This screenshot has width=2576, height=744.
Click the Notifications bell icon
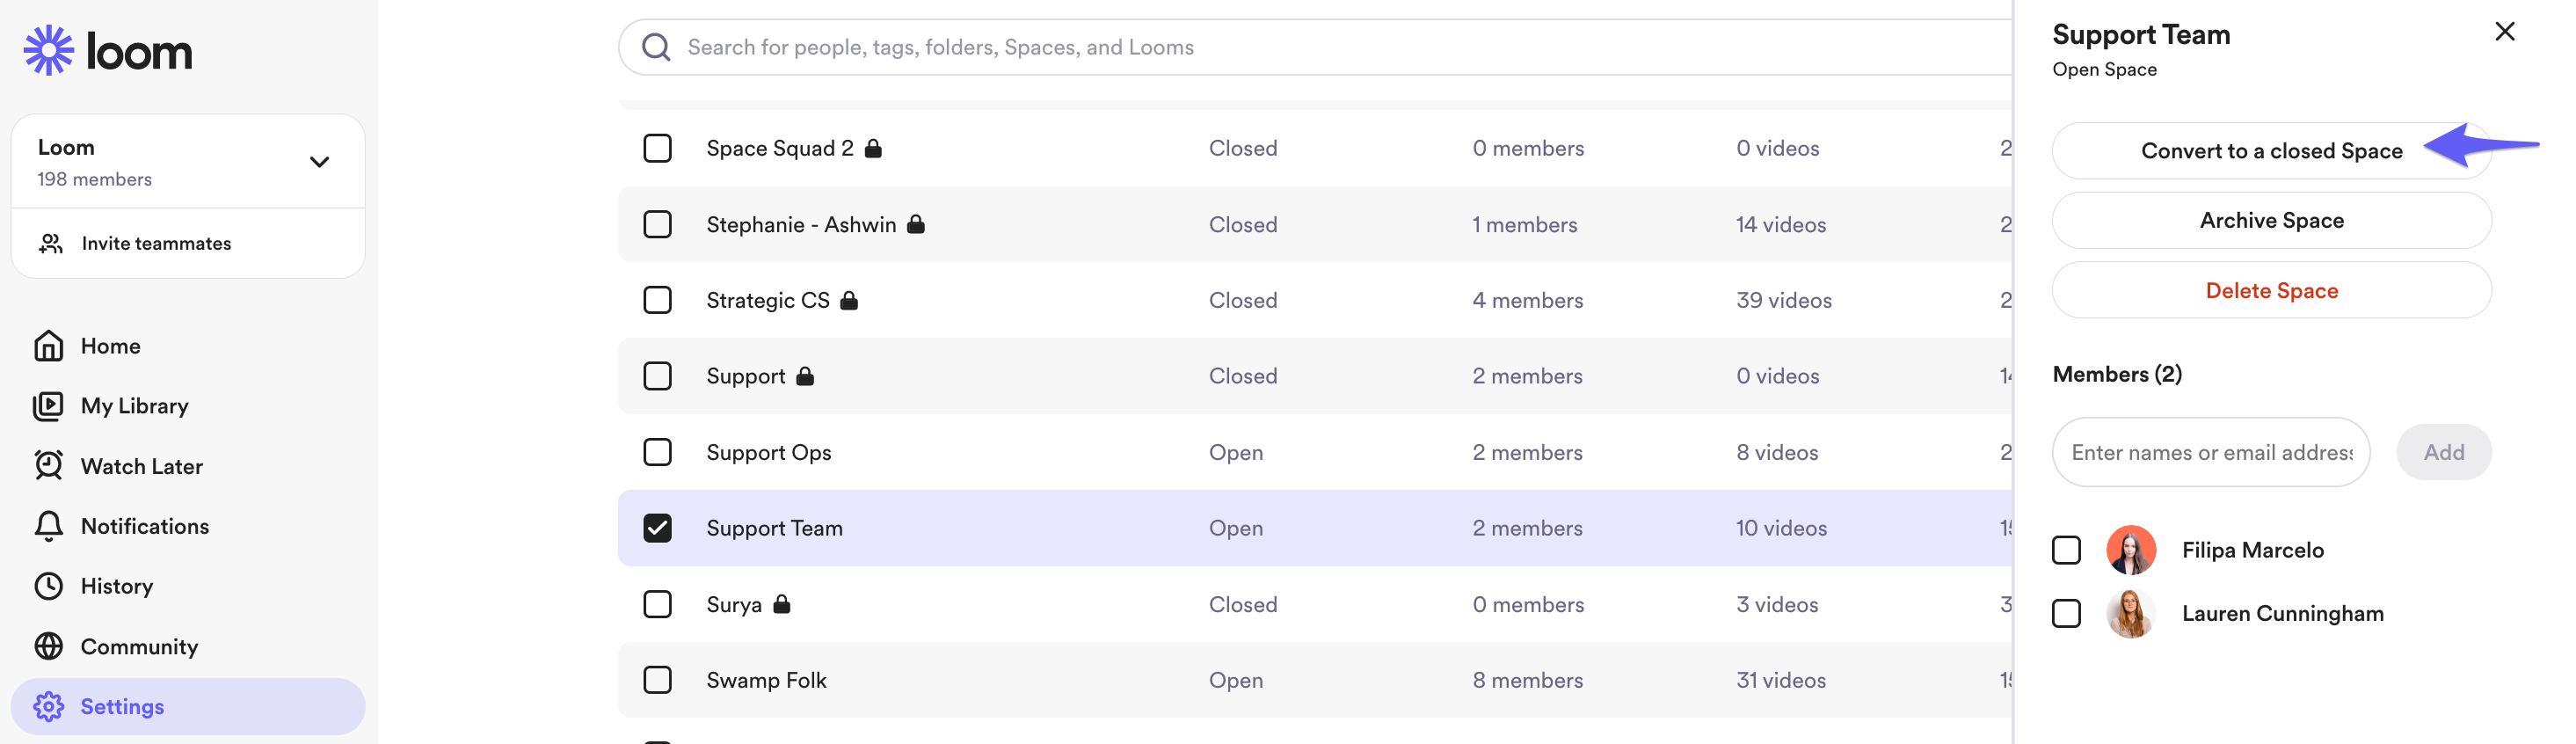coord(48,526)
